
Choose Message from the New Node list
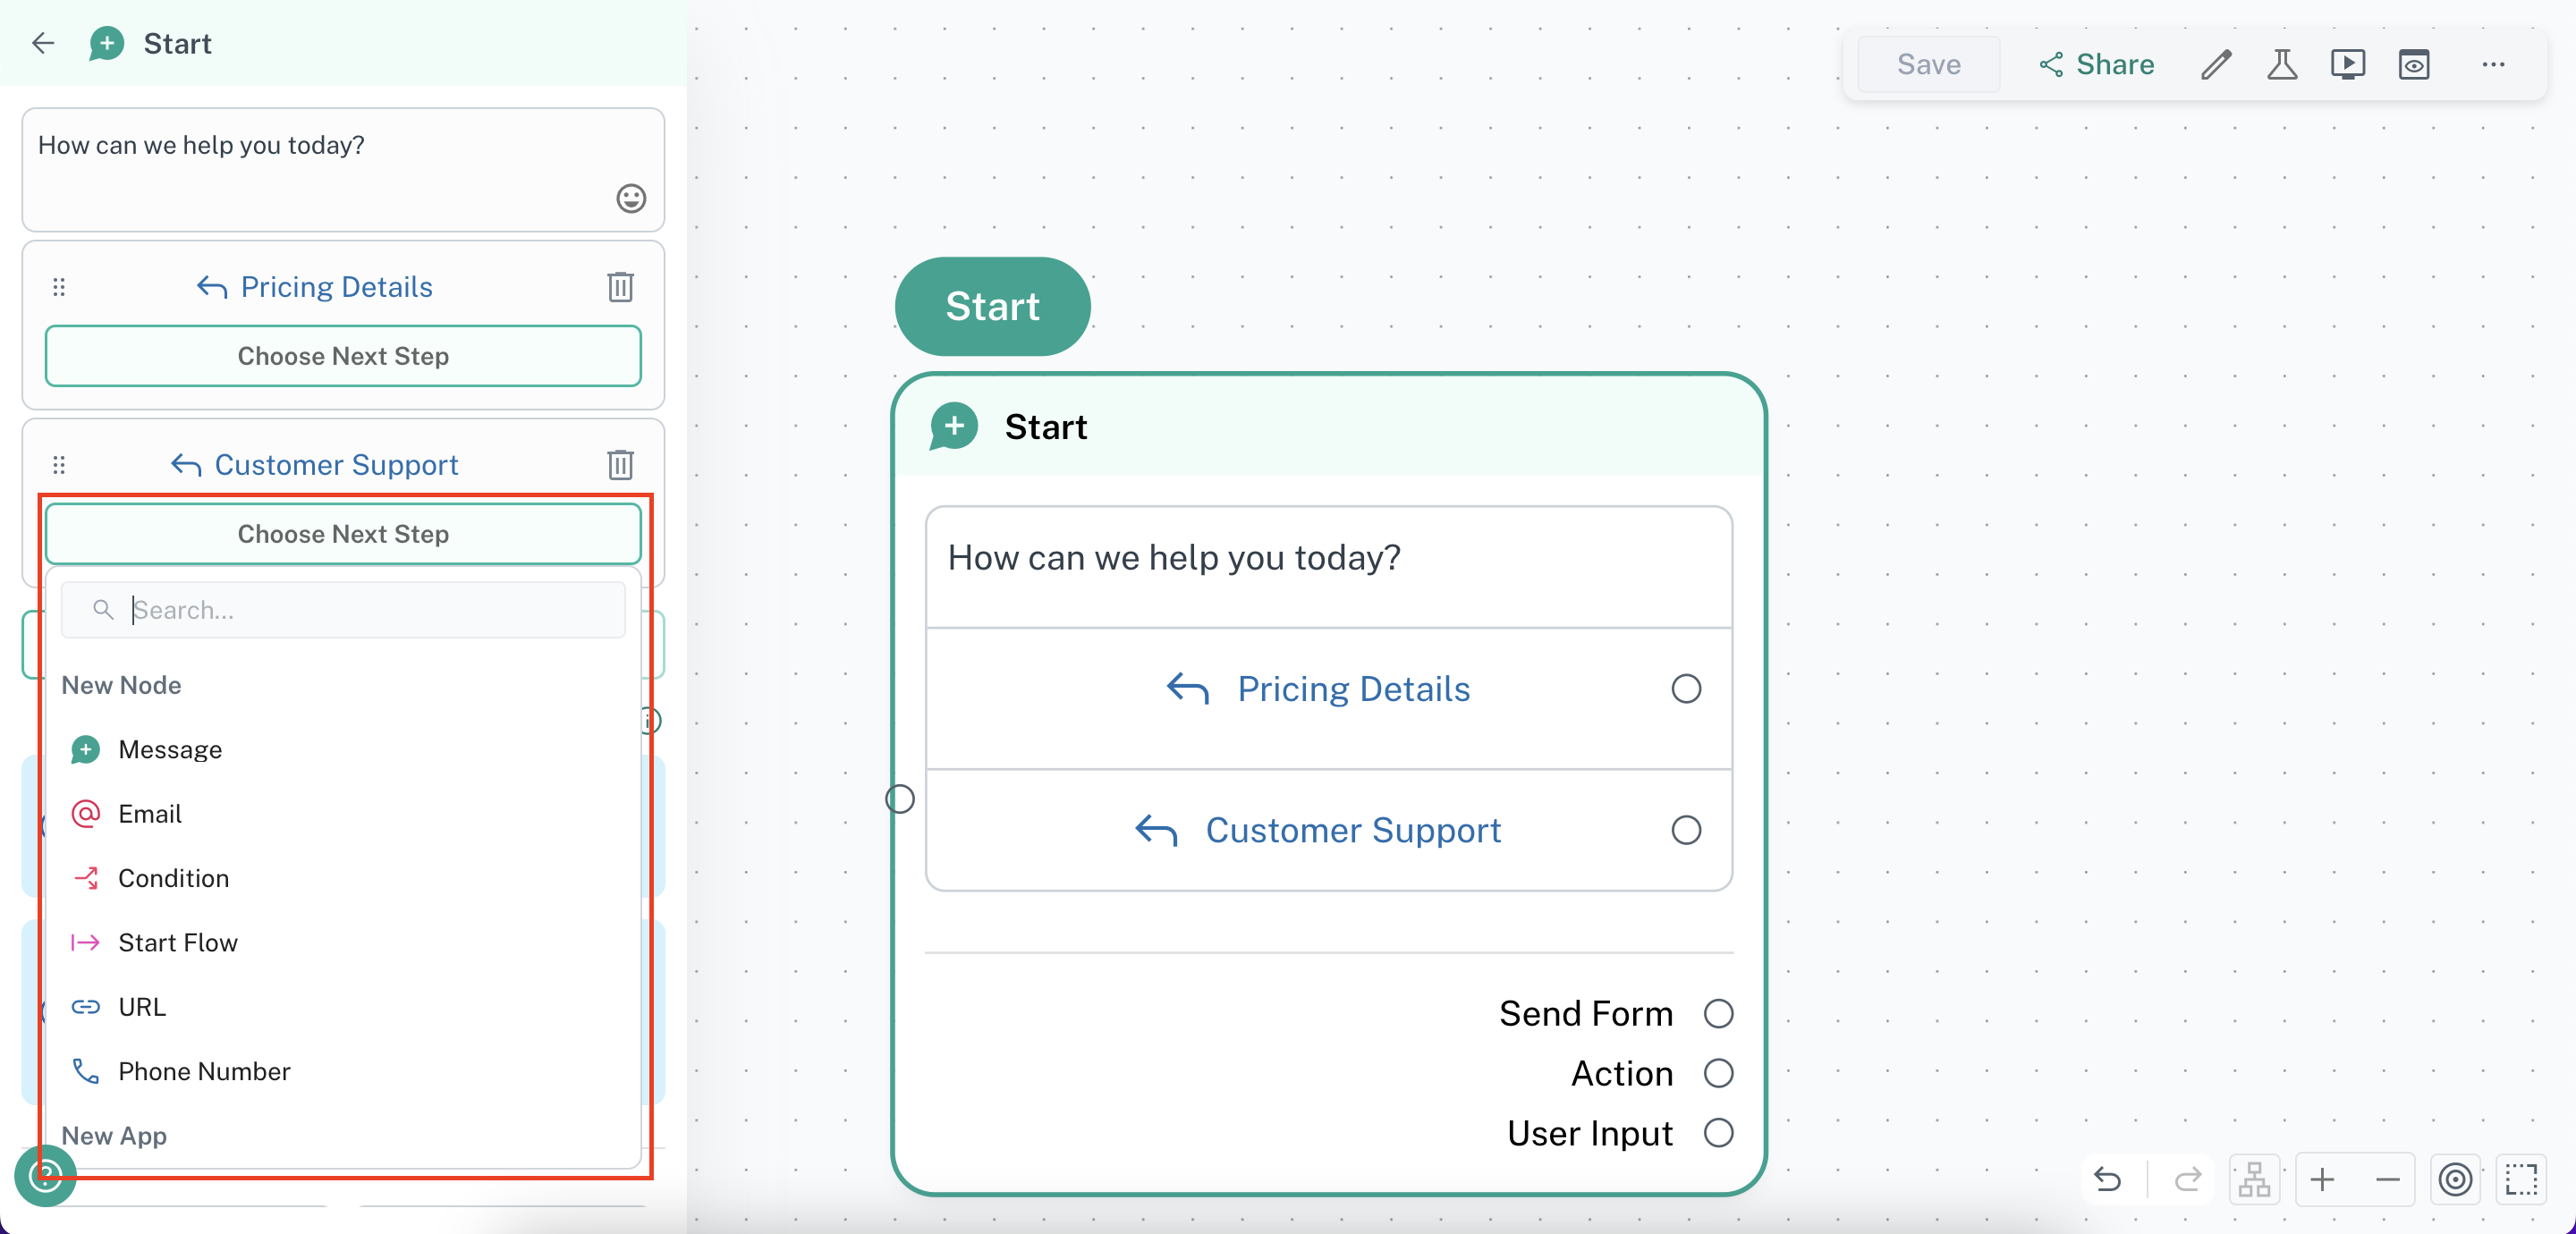click(x=169, y=749)
